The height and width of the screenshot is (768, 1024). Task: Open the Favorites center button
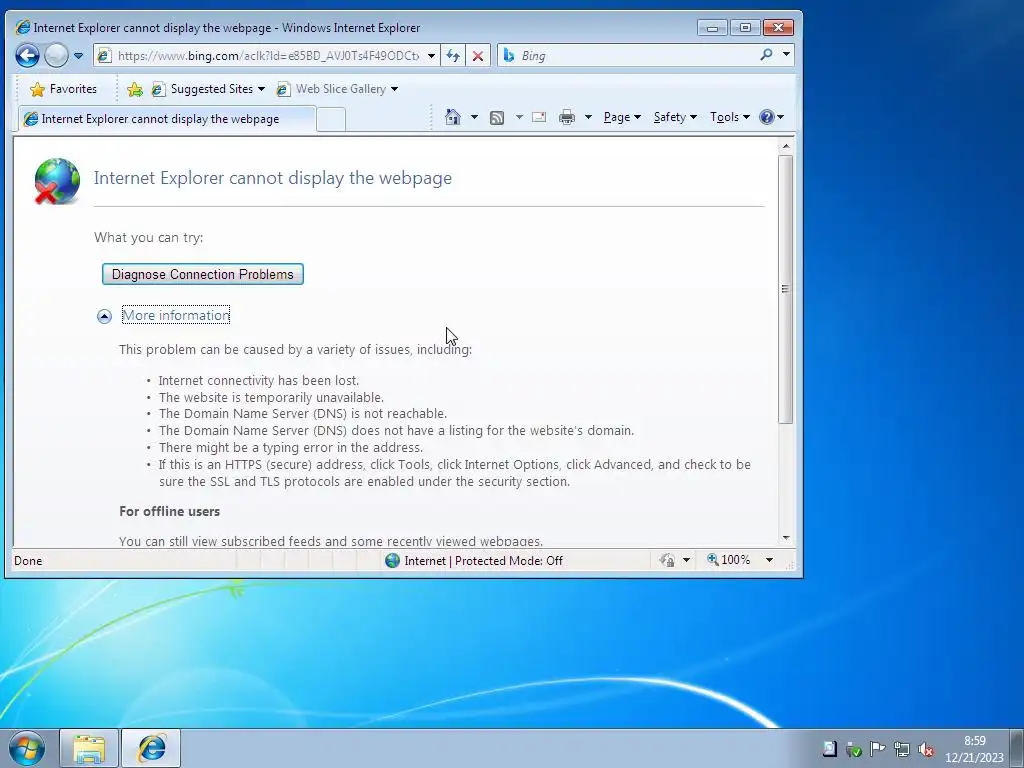63,89
